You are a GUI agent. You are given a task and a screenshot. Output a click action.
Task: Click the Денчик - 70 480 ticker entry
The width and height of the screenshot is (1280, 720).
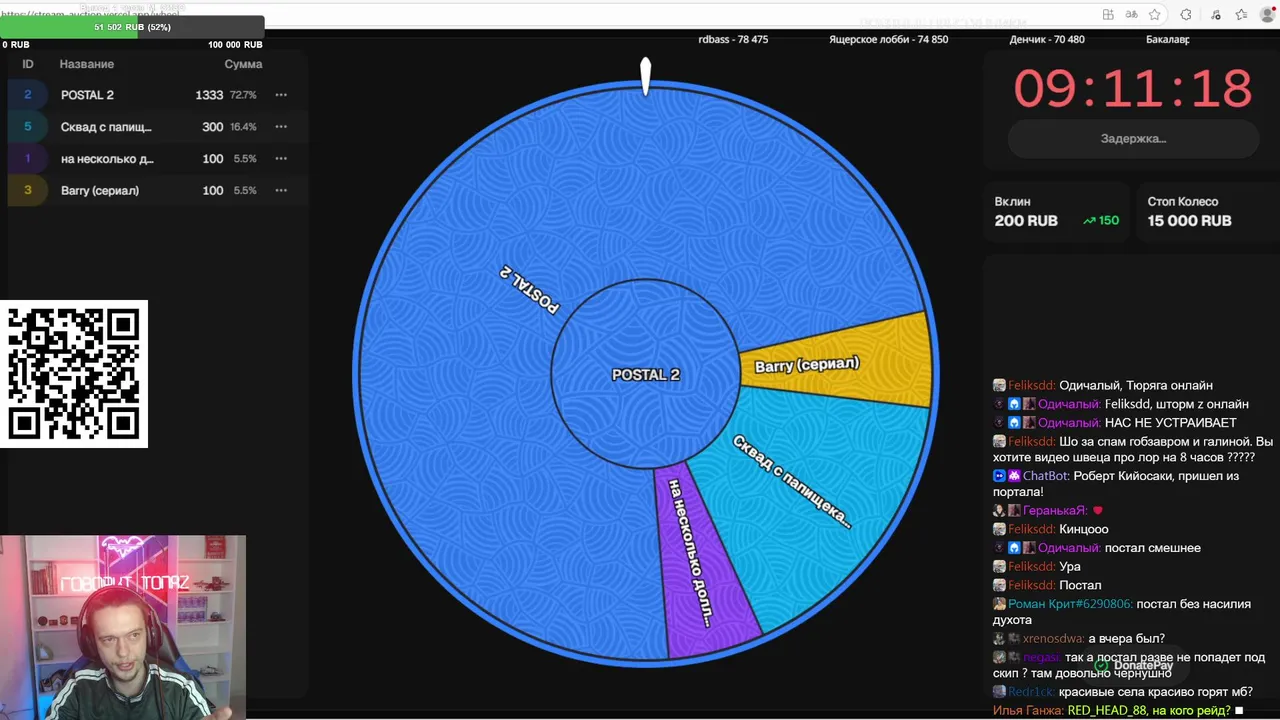(1047, 40)
